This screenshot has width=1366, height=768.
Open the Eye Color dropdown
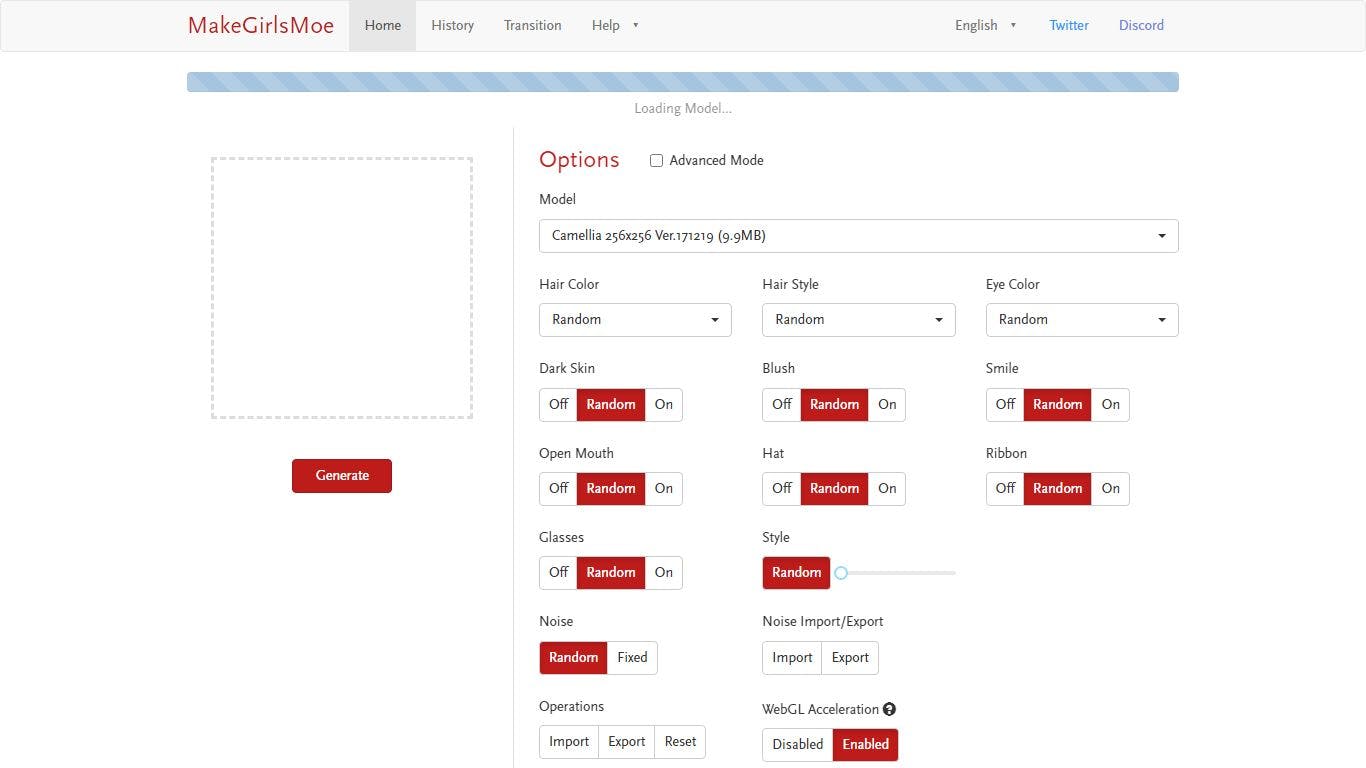pos(1082,320)
